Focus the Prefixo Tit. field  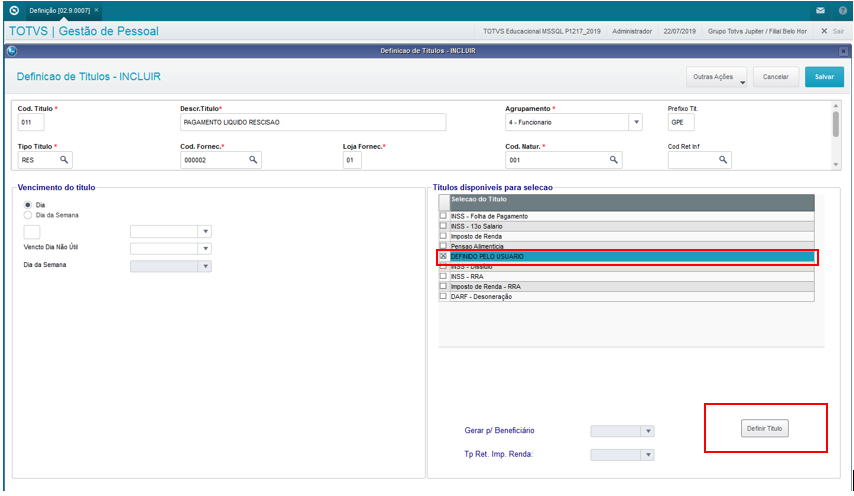(x=681, y=122)
